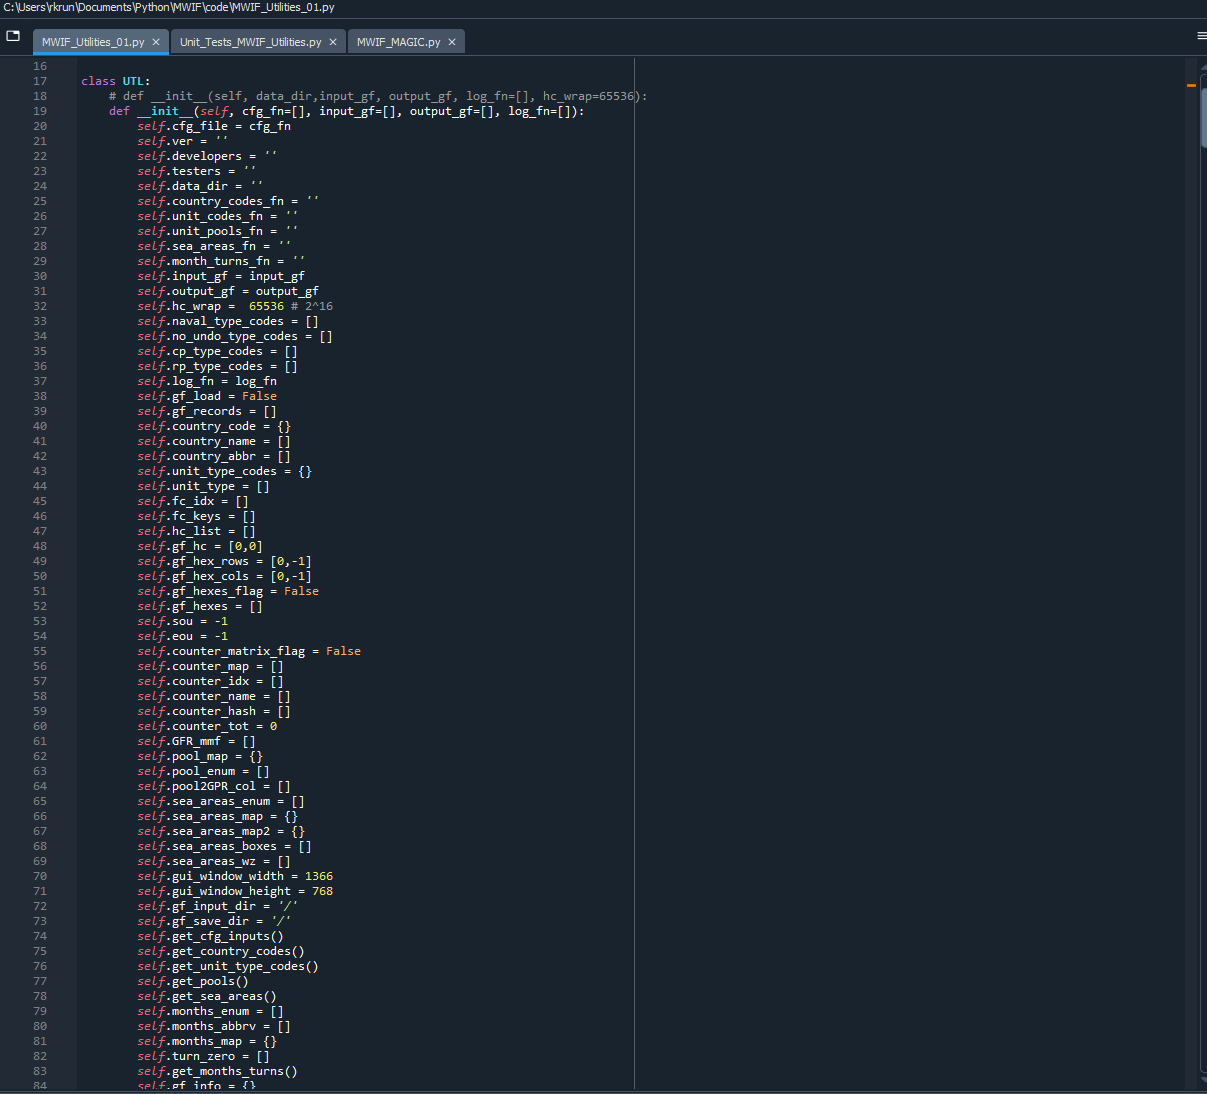This screenshot has height=1094, width=1207.
Task: Click the 'def __init__(self, cfg_fn=[]' line
Action: click(x=347, y=111)
